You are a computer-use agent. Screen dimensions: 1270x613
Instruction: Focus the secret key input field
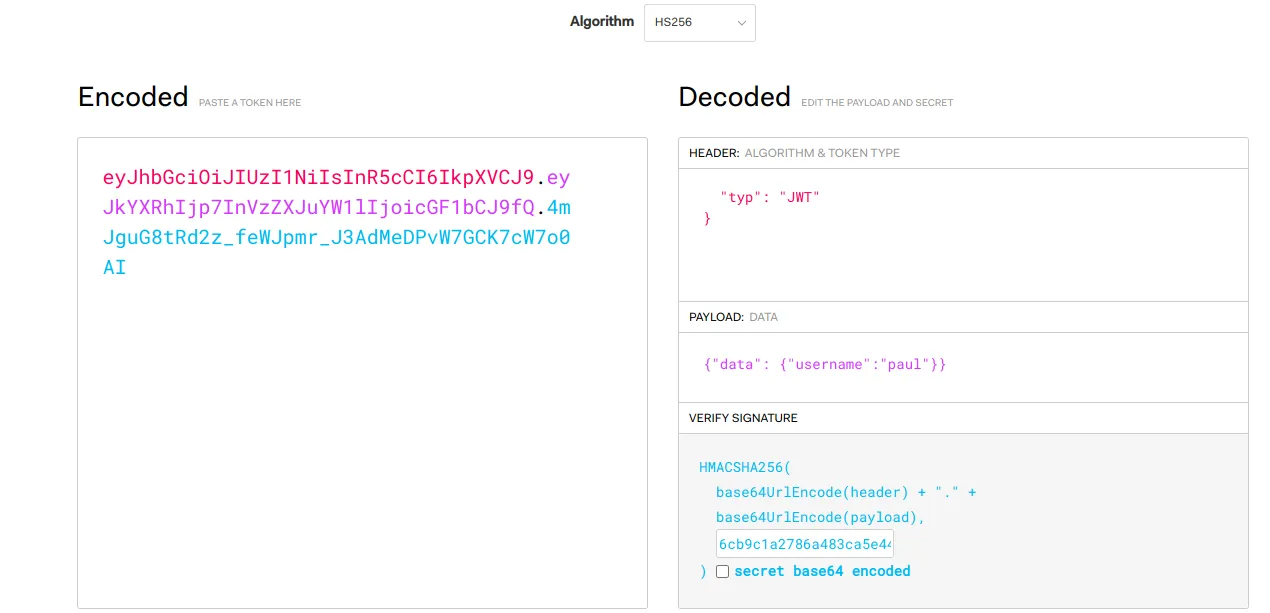point(804,544)
